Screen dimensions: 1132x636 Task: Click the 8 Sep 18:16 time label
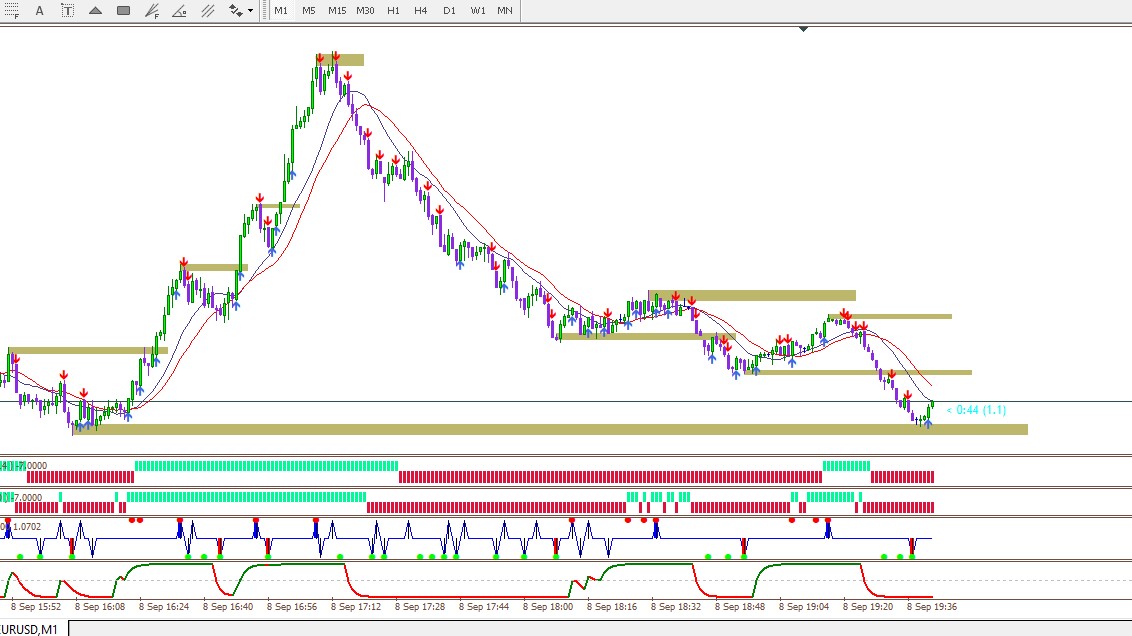[611, 606]
